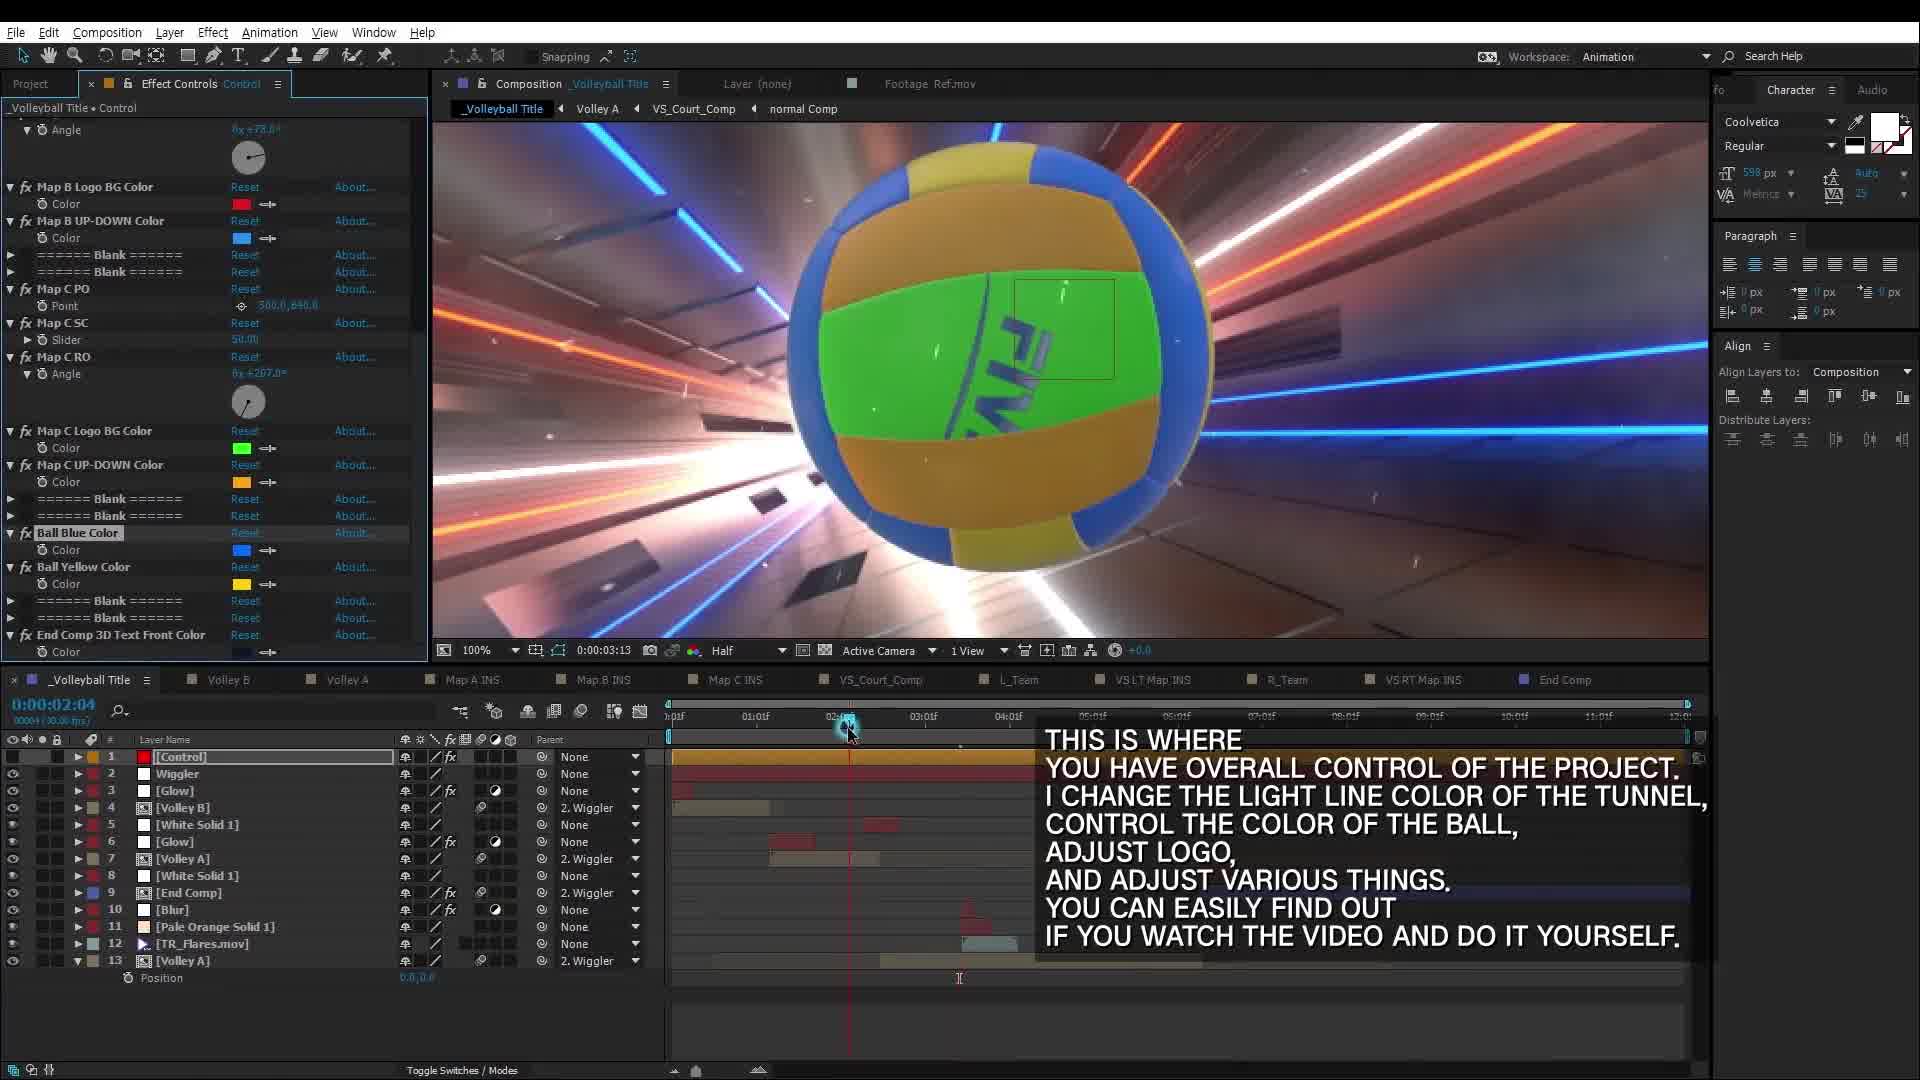
Task: Open the Effect menu
Action: [x=213, y=32]
